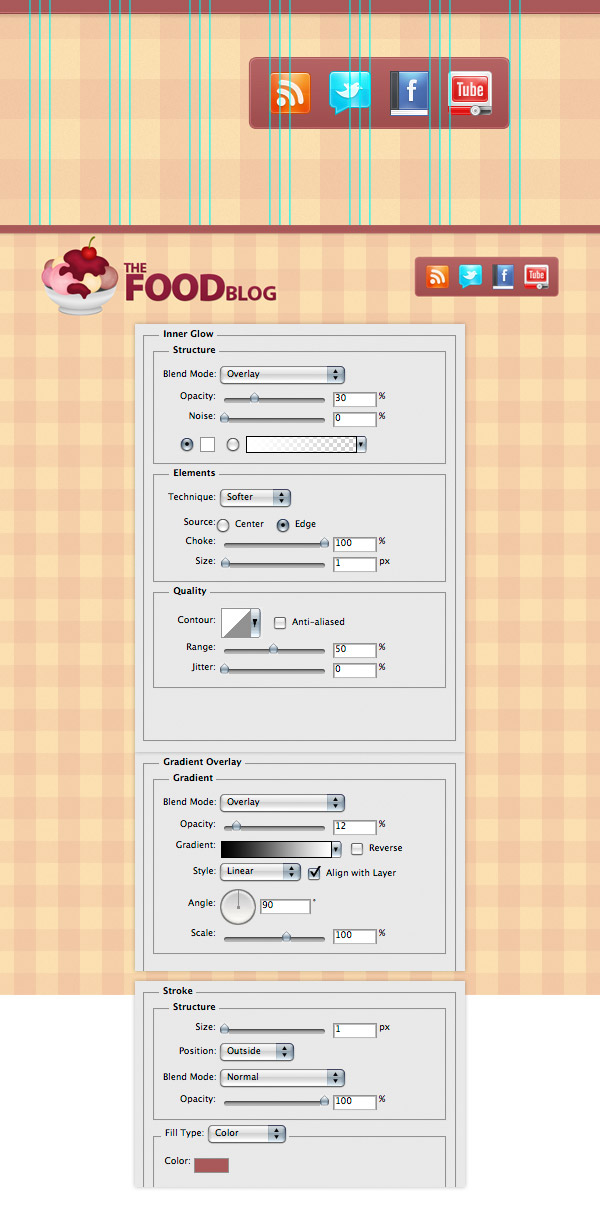Screen dimensions: 600x1205
Task: Click the Stroke Opacity slider
Action: coord(274,1101)
